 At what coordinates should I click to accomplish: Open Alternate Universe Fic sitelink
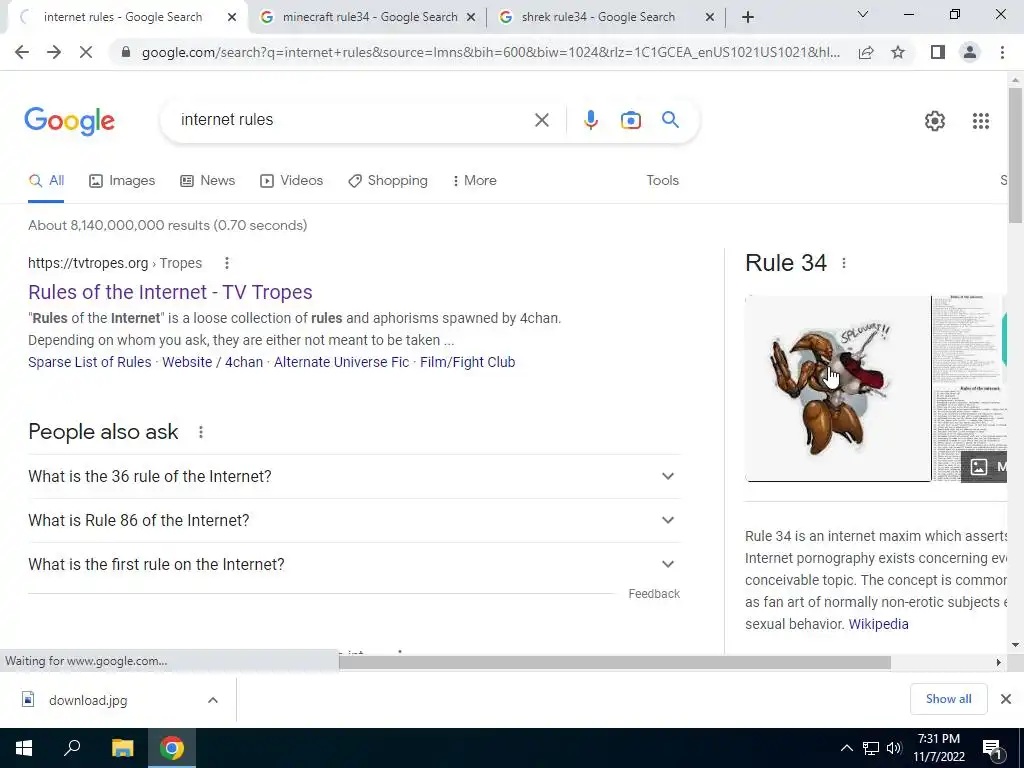(341, 362)
